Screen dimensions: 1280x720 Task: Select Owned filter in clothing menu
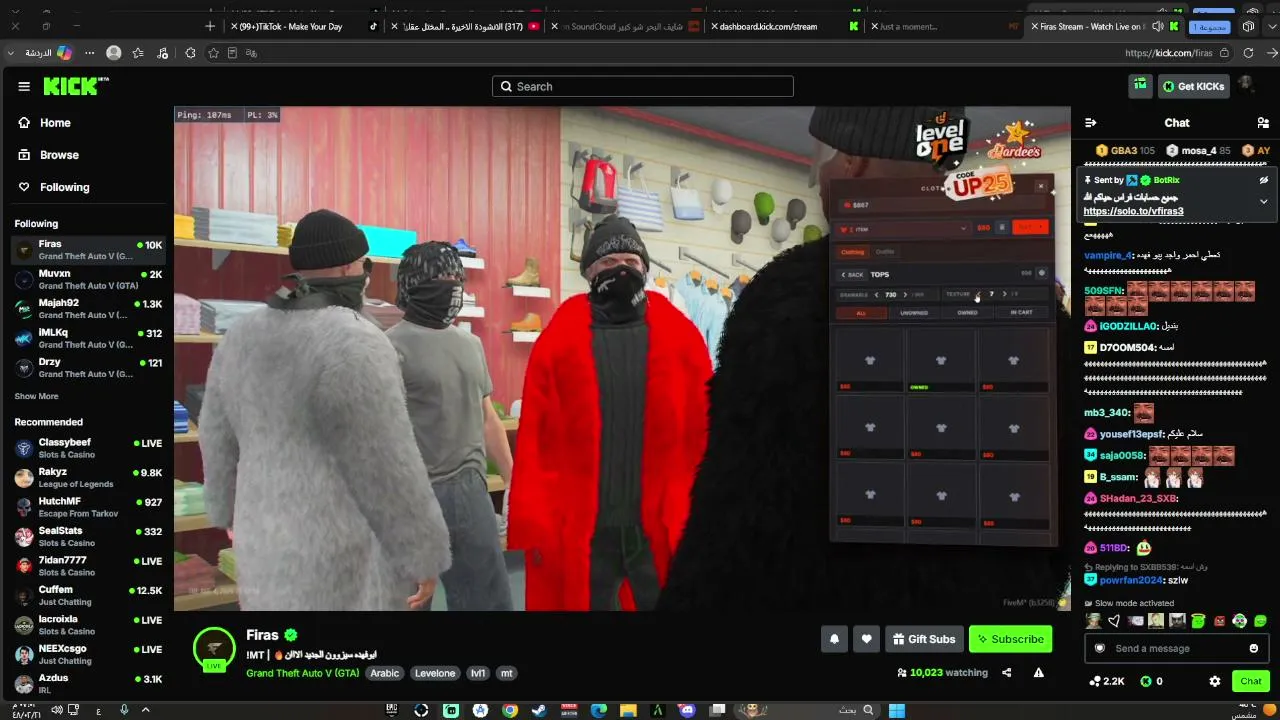[x=967, y=313]
